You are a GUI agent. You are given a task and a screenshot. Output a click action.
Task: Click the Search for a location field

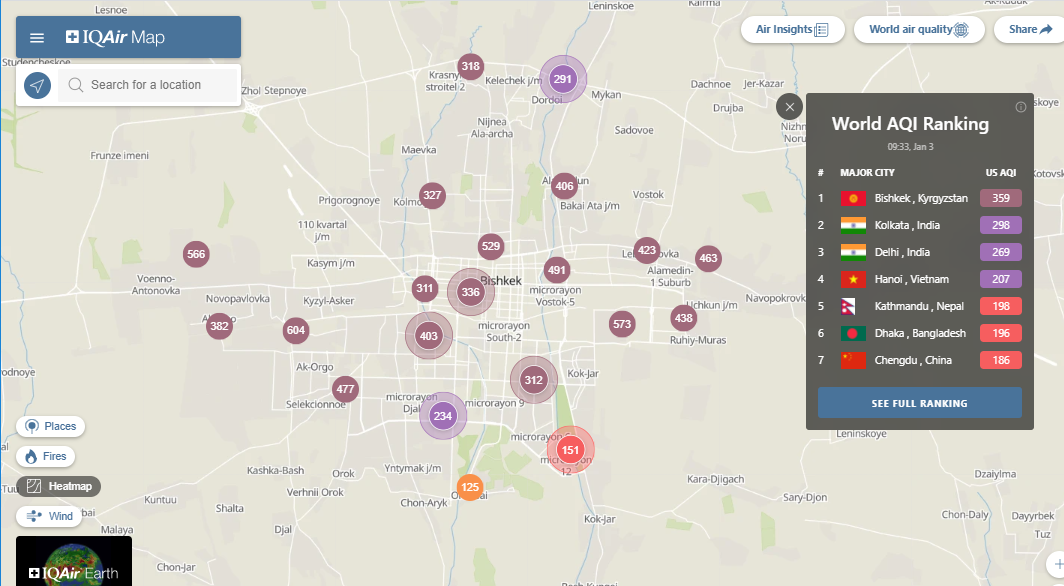(x=160, y=85)
